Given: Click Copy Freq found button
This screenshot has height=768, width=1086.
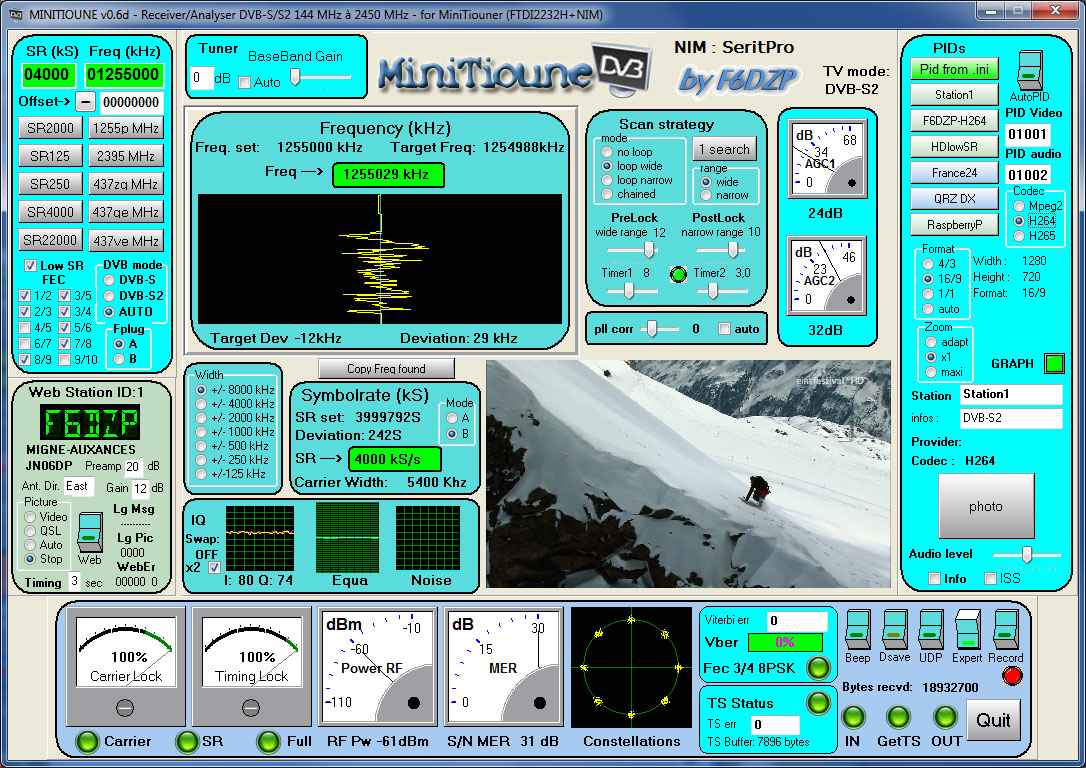Looking at the screenshot, I should click(x=386, y=368).
